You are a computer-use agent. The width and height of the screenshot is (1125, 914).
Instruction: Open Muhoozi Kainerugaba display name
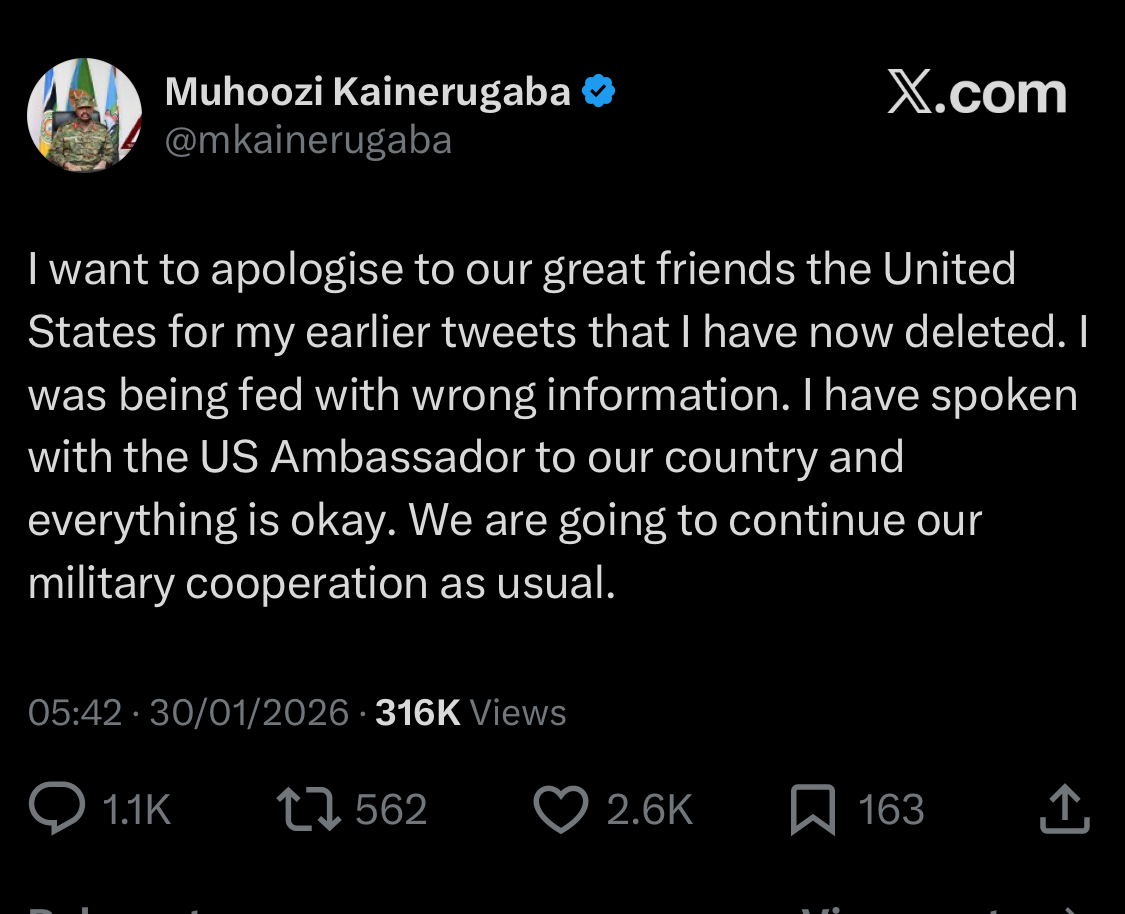[x=367, y=93]
